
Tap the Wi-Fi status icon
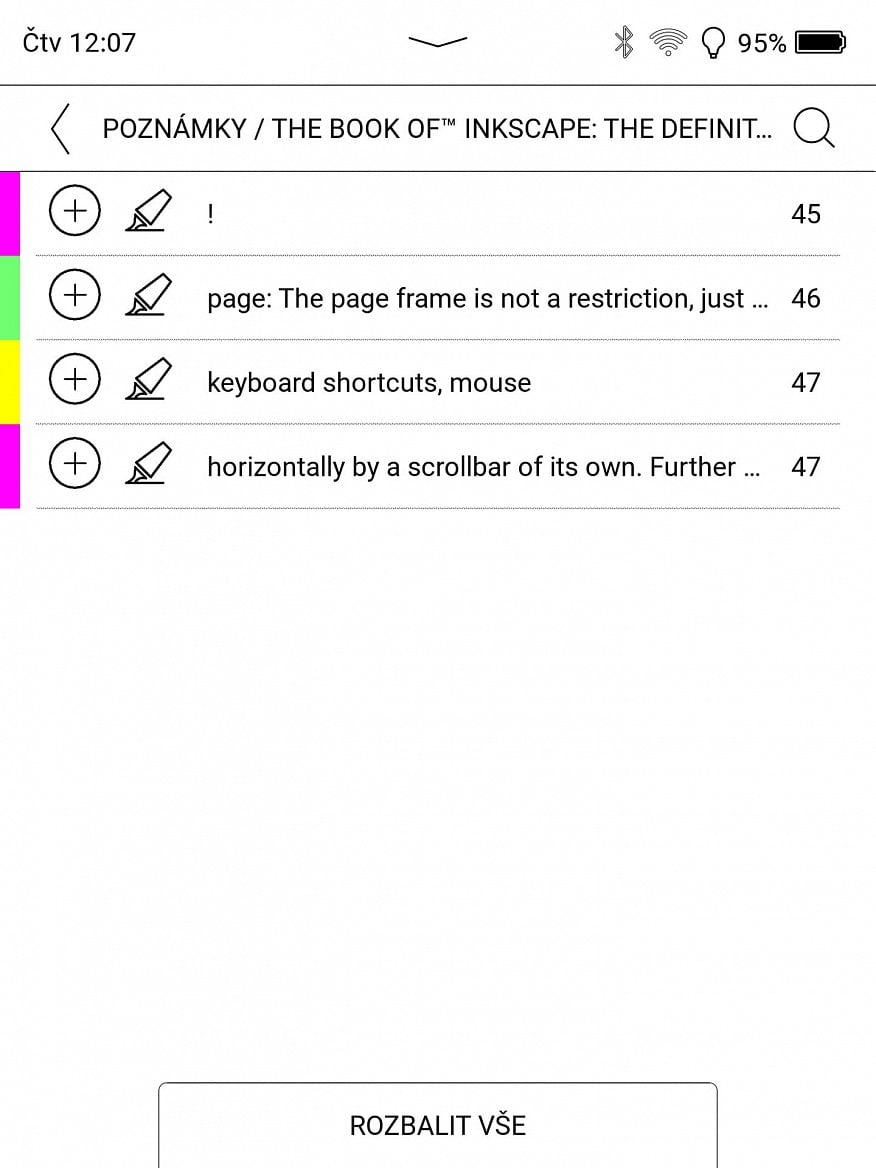pyautogui.click(x=667, y=42)
